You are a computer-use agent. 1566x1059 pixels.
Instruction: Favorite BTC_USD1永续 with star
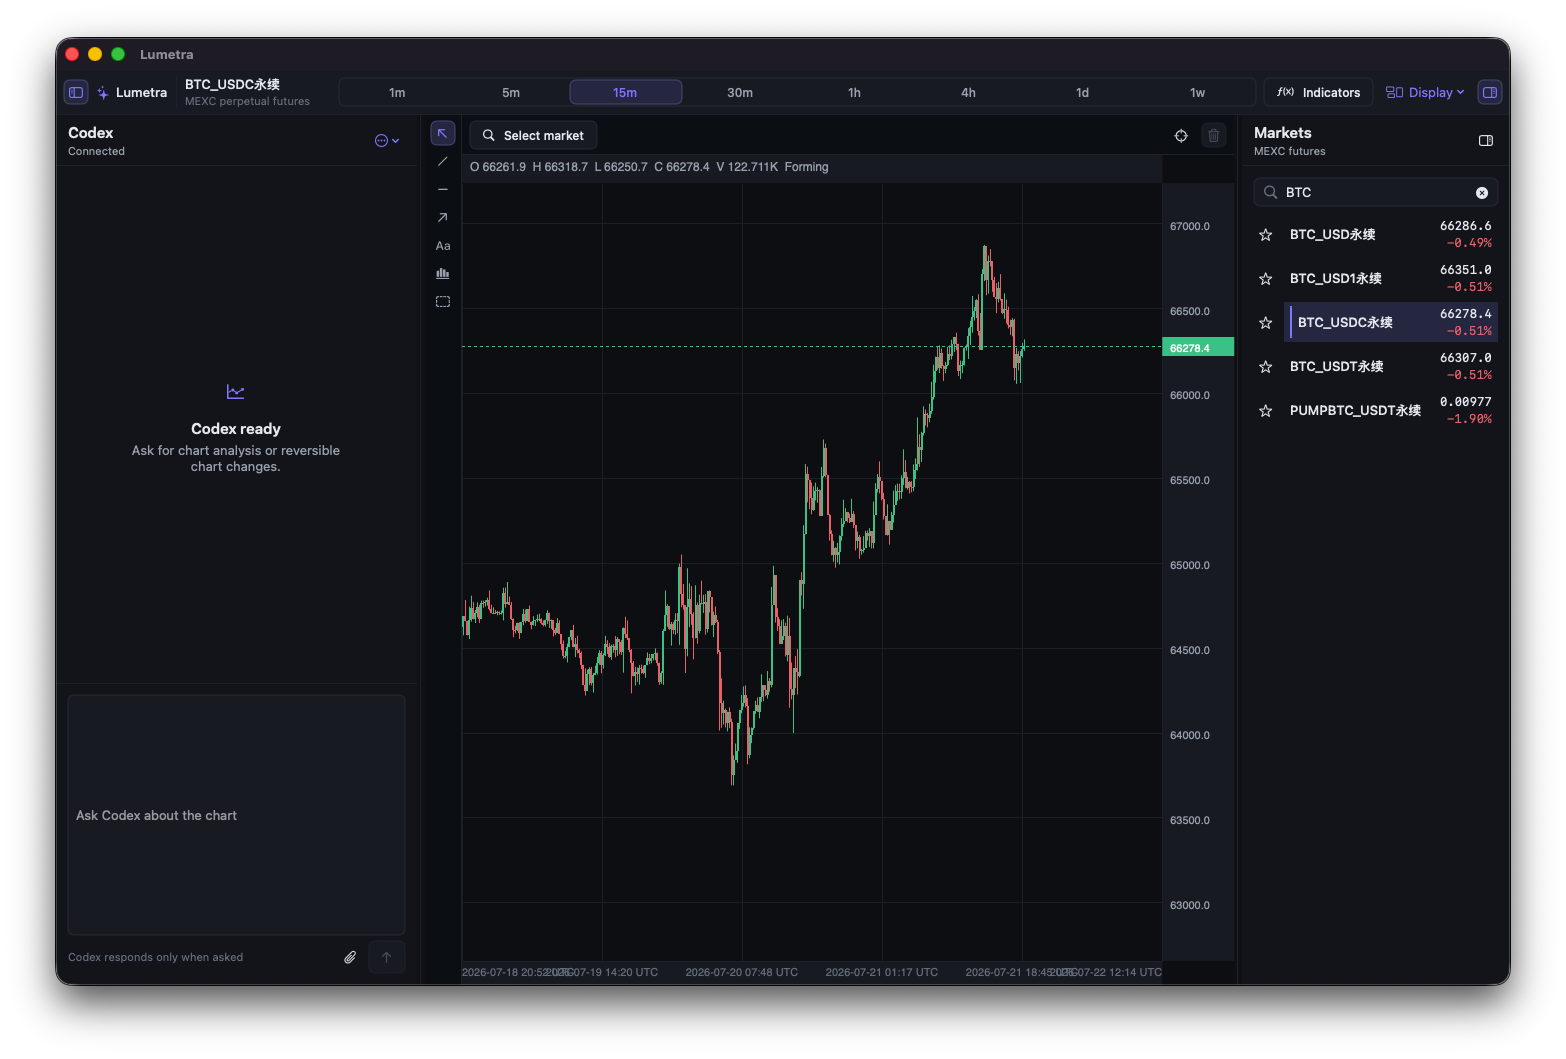tap(1266, 278)
